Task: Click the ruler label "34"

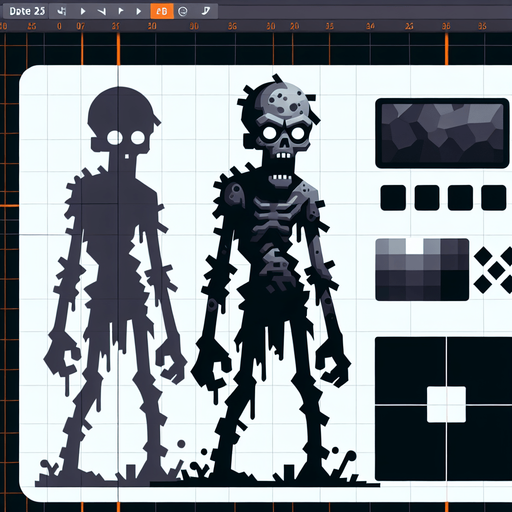Action: click(x=370, y=26)
